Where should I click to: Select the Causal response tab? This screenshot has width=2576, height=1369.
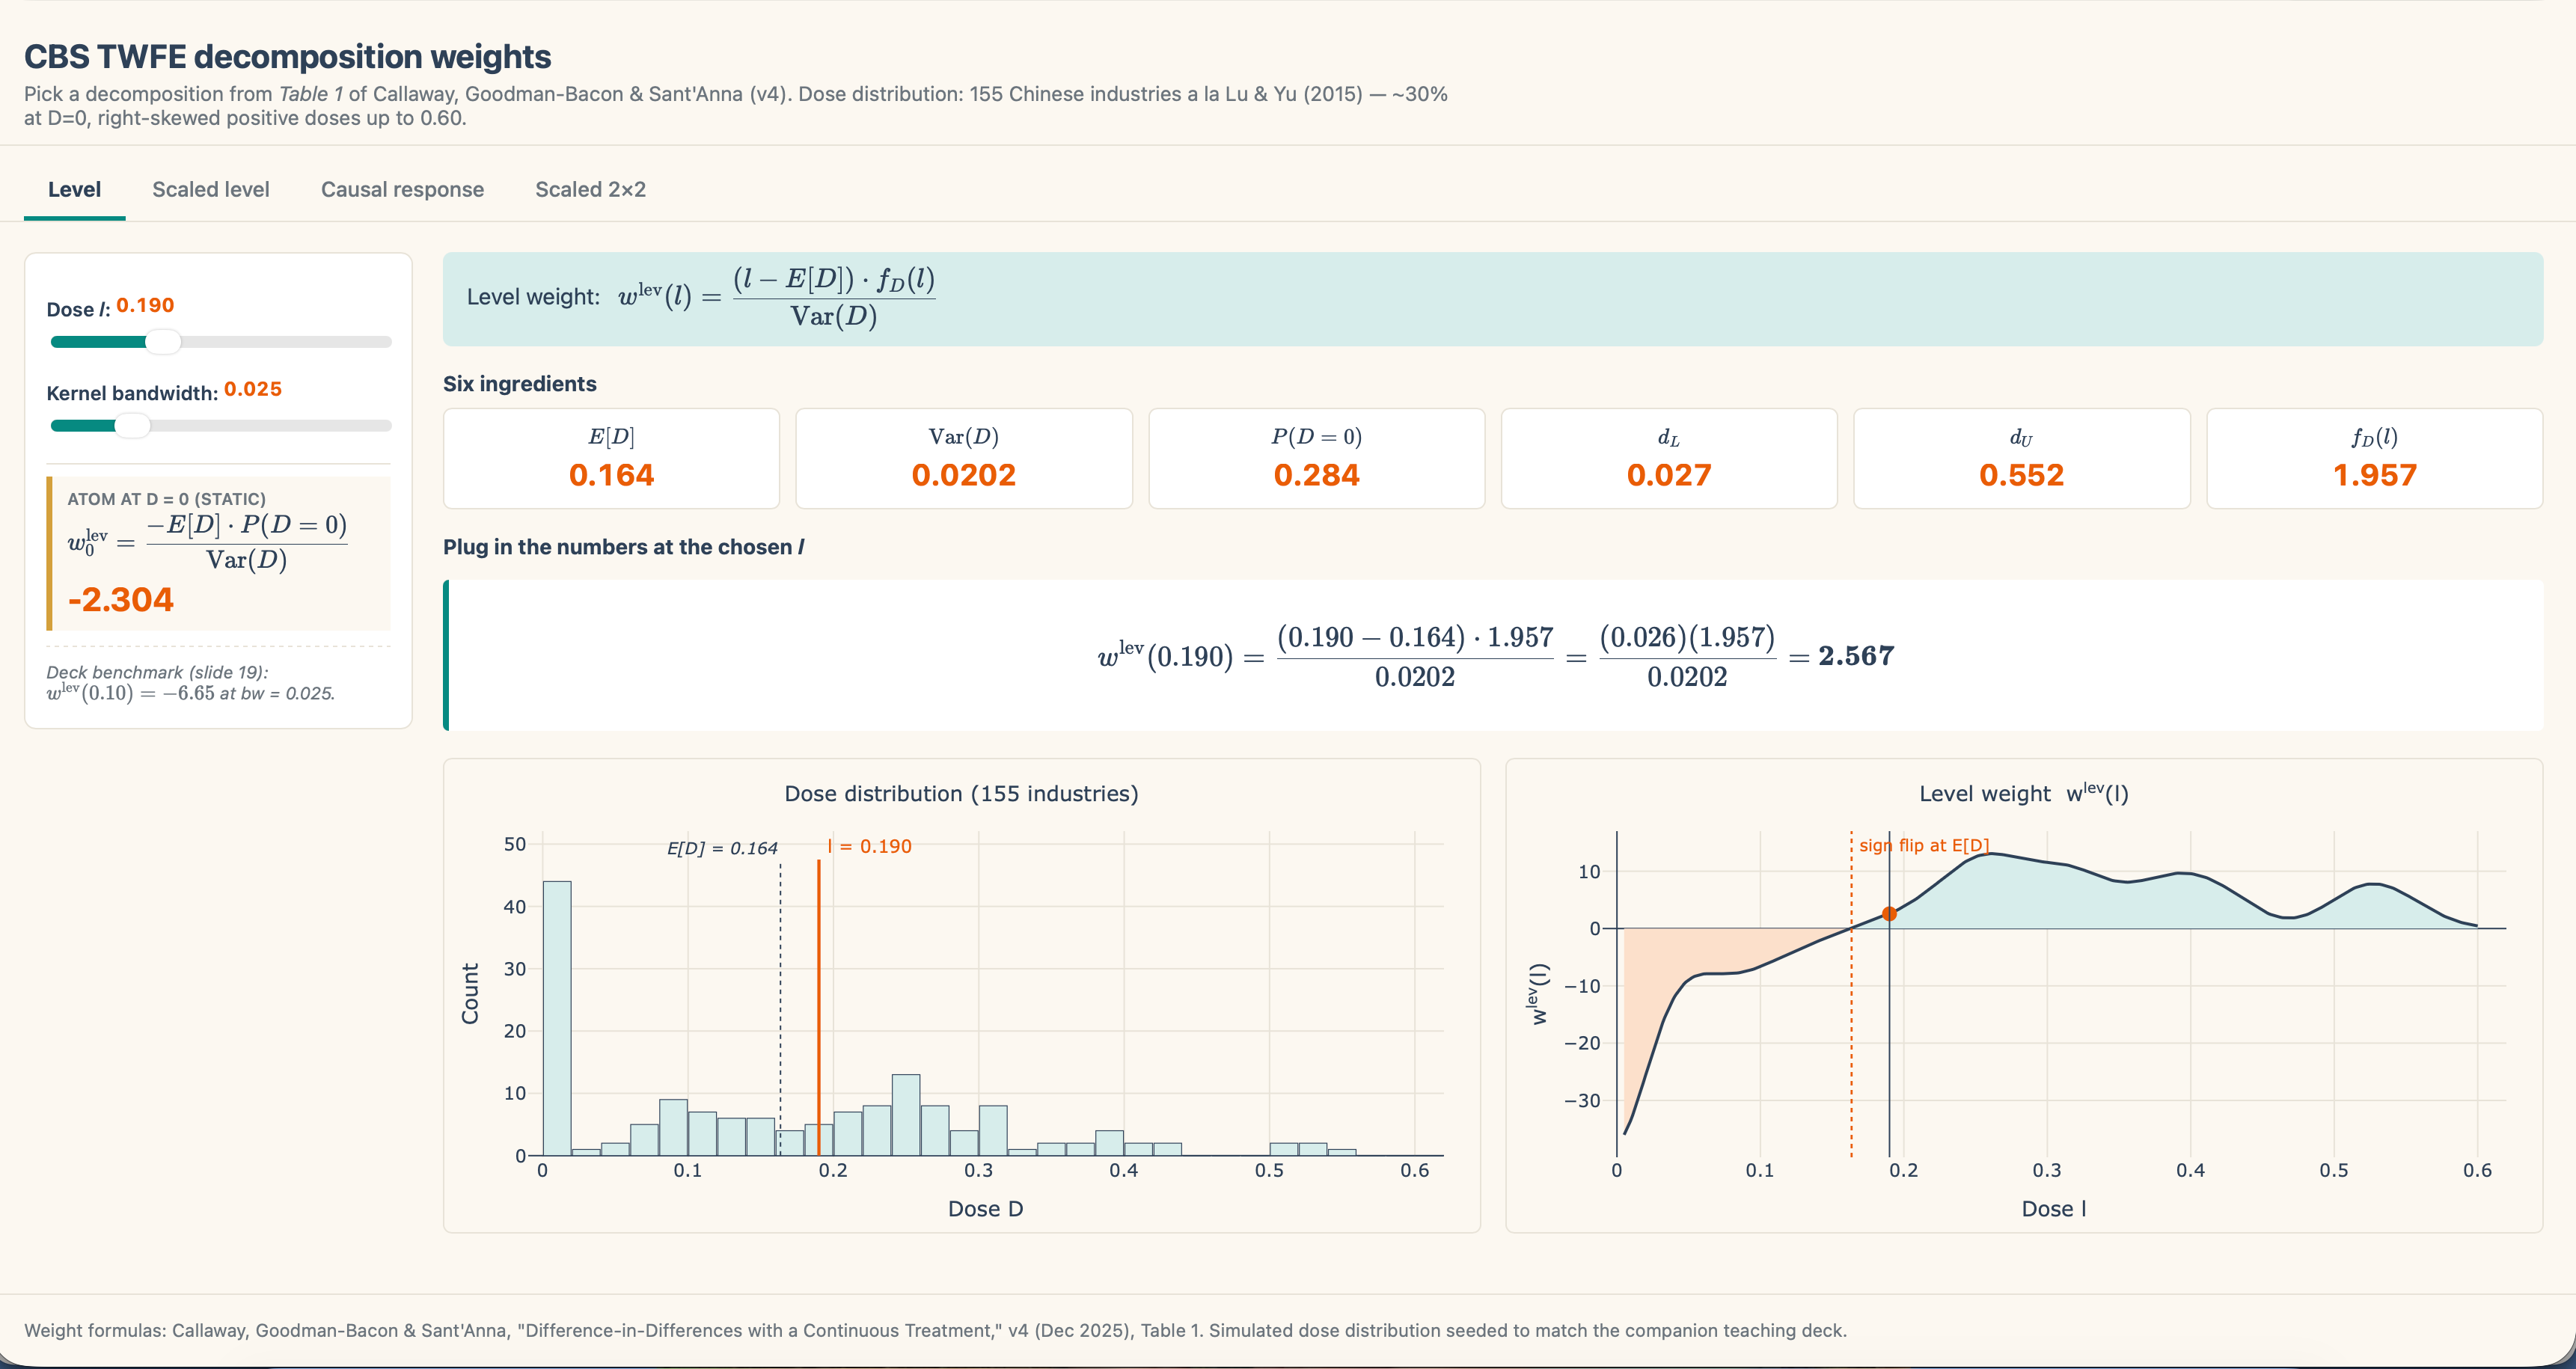click(x=402, y=190)
